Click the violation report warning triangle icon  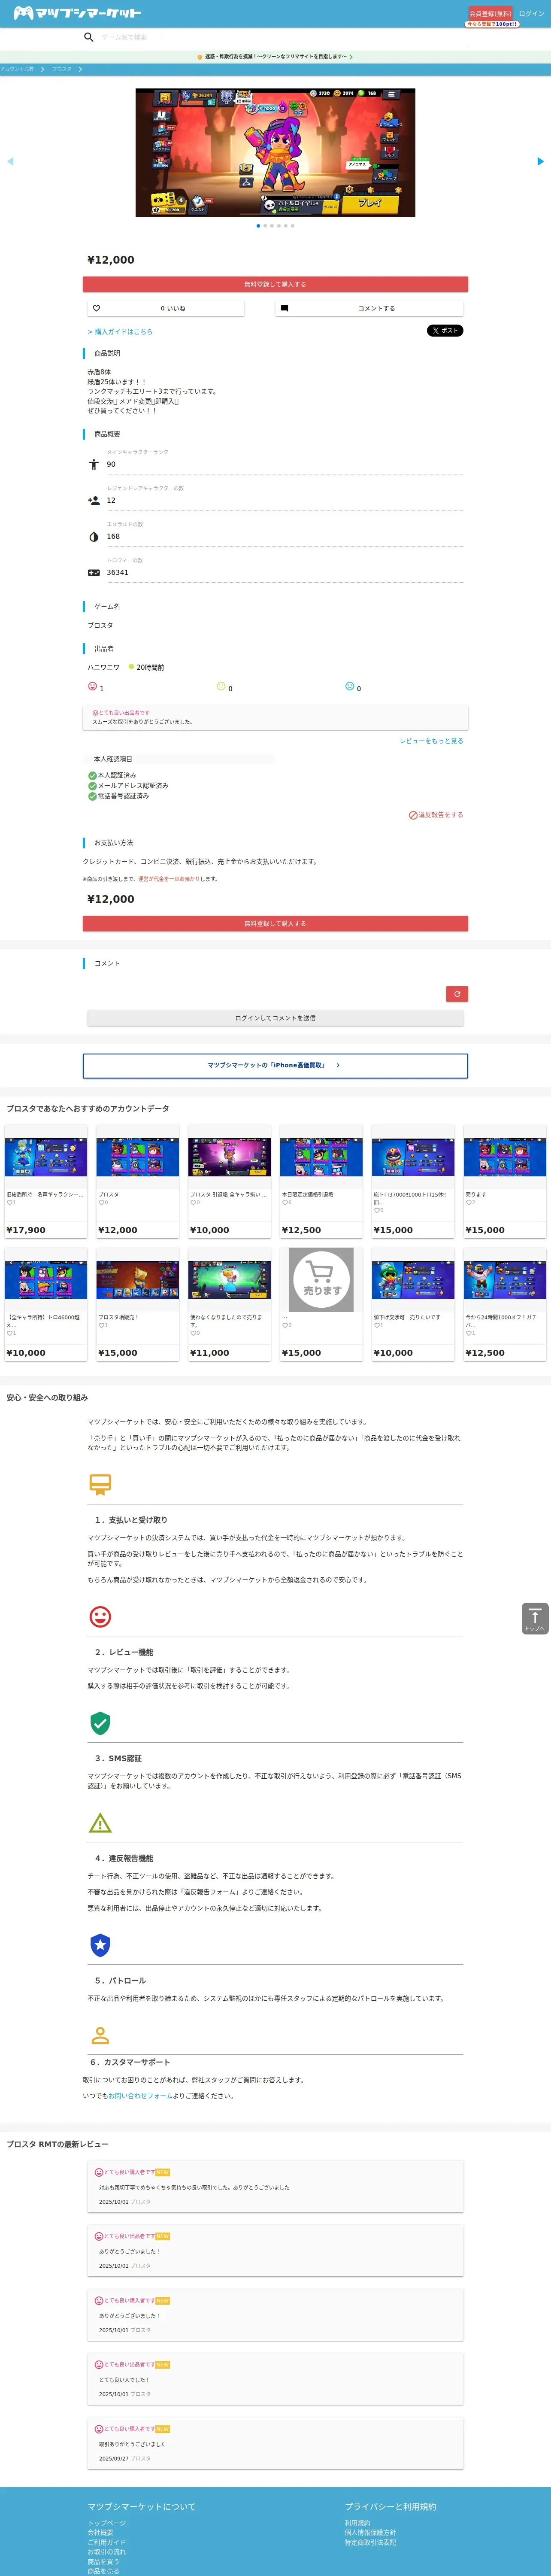tap(100, 1824)
